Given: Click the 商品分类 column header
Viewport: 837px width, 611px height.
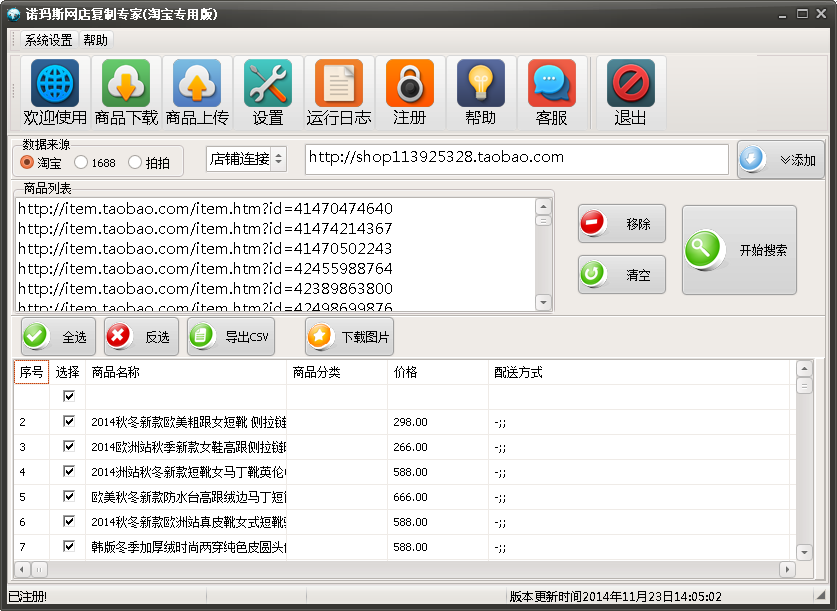Looking at the screenshot, I should click(x=337, y=372).
